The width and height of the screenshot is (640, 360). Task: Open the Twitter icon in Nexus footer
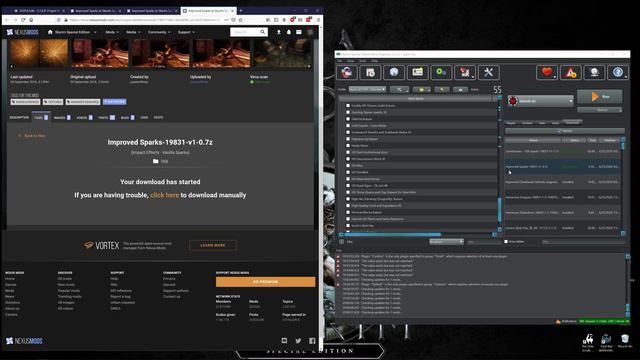pyautogui.click(x=298, y=341)
